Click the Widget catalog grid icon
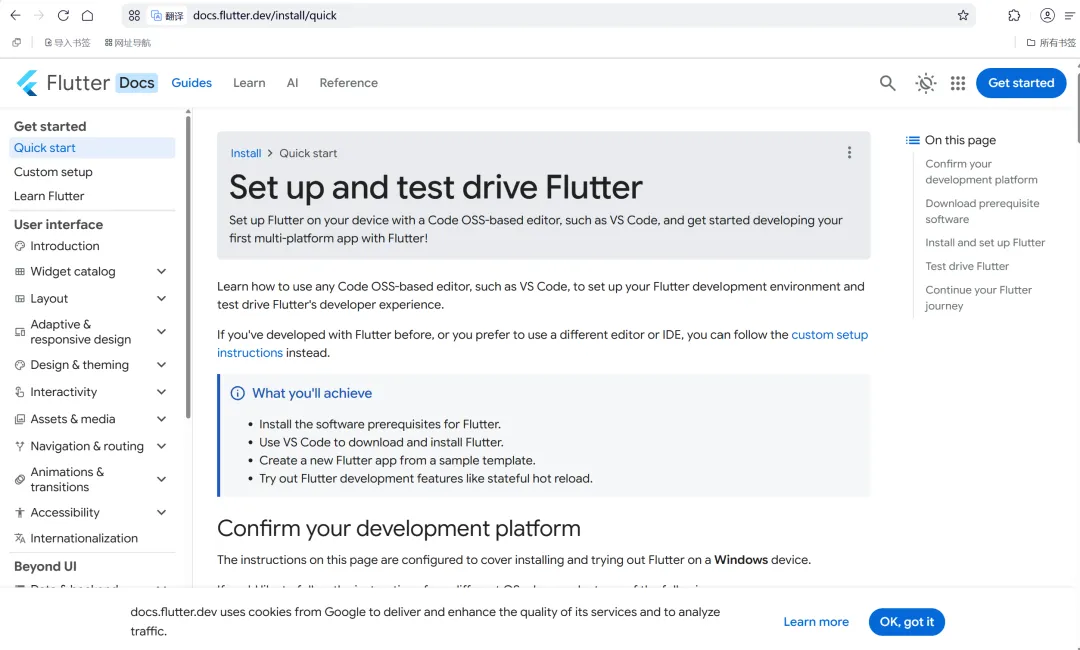Image resolution: width=1080 pixels, height=650 pixels. coord(20,271)
